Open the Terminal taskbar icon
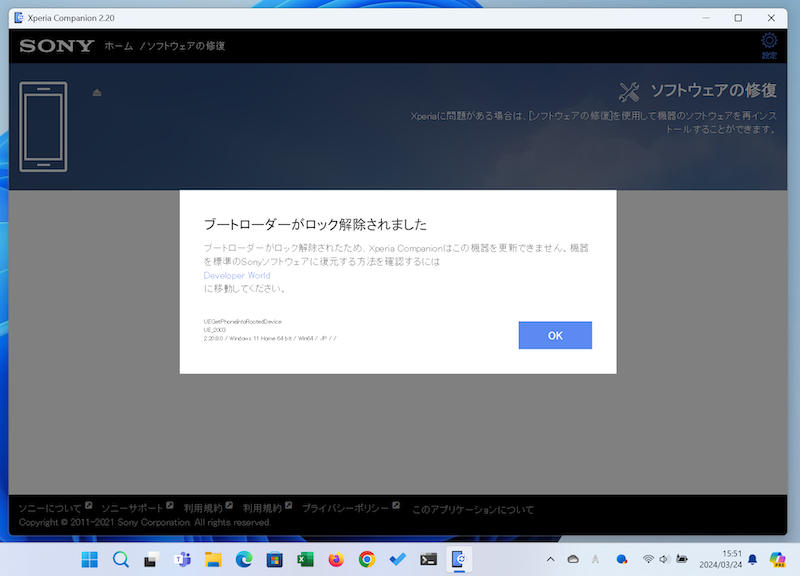 point(429,559)
